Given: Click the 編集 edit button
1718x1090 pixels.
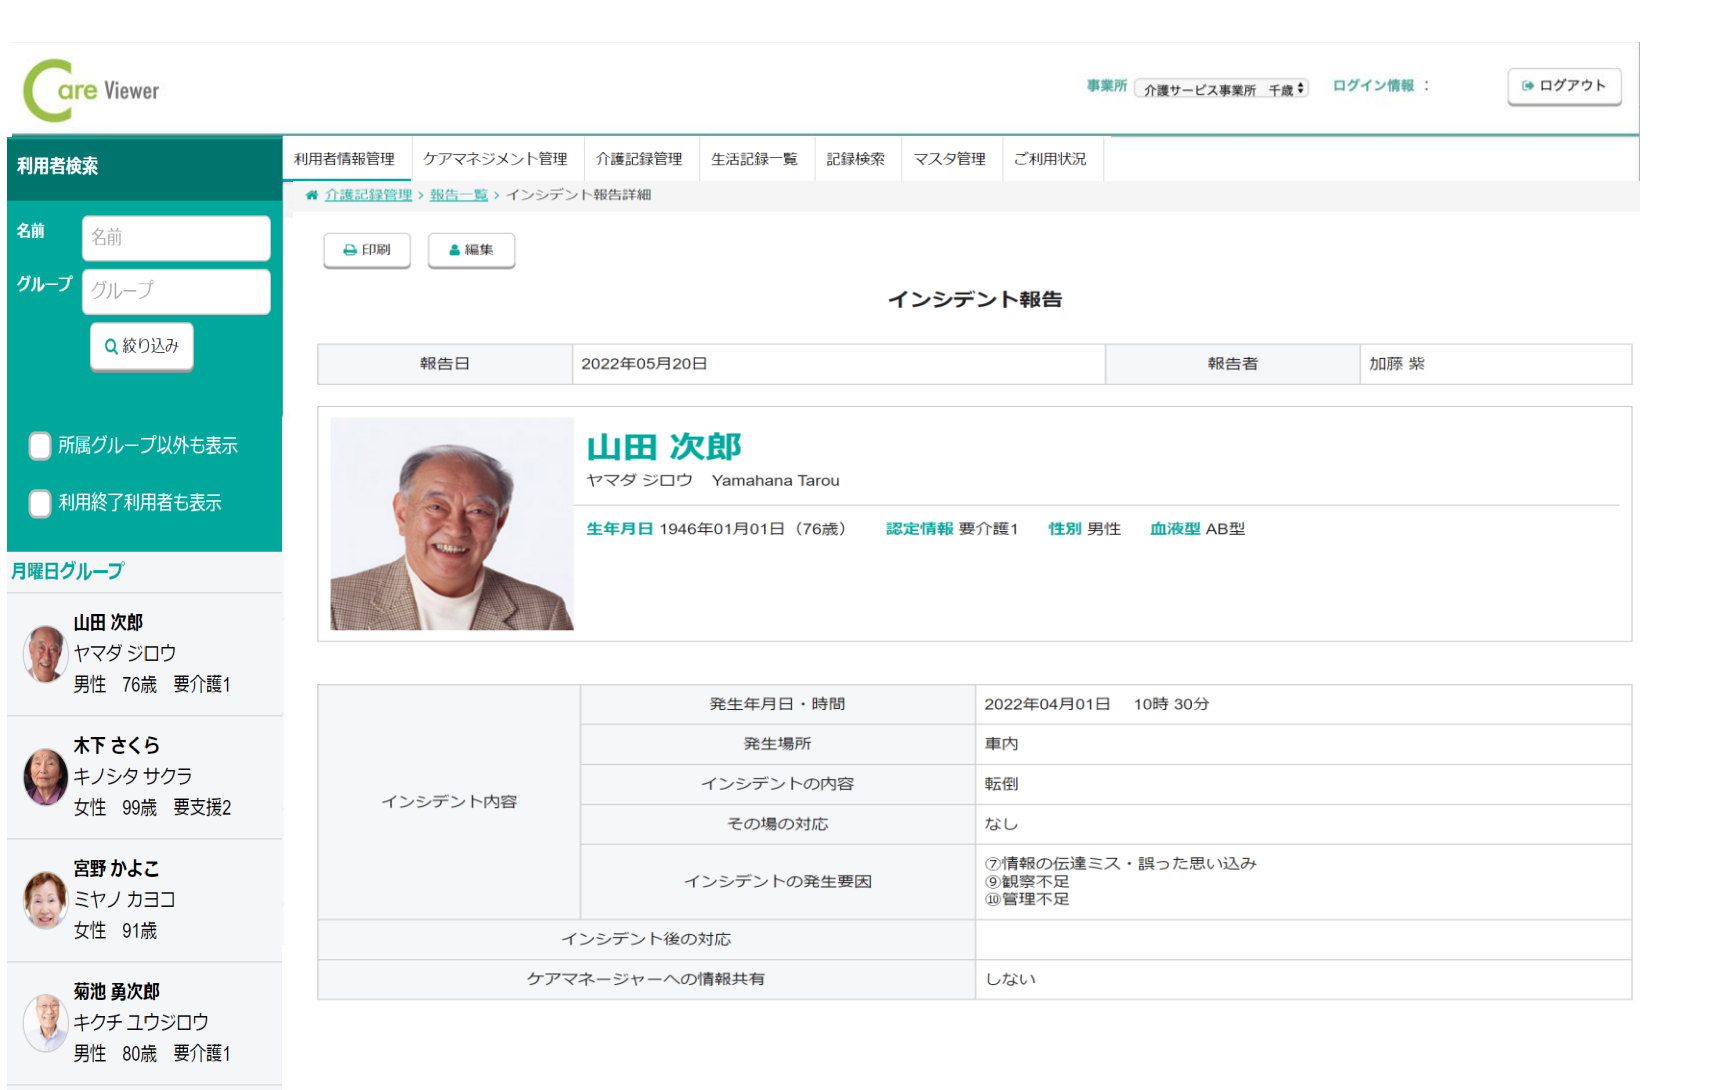Looking at the screenshot, I should click(471, 250).
